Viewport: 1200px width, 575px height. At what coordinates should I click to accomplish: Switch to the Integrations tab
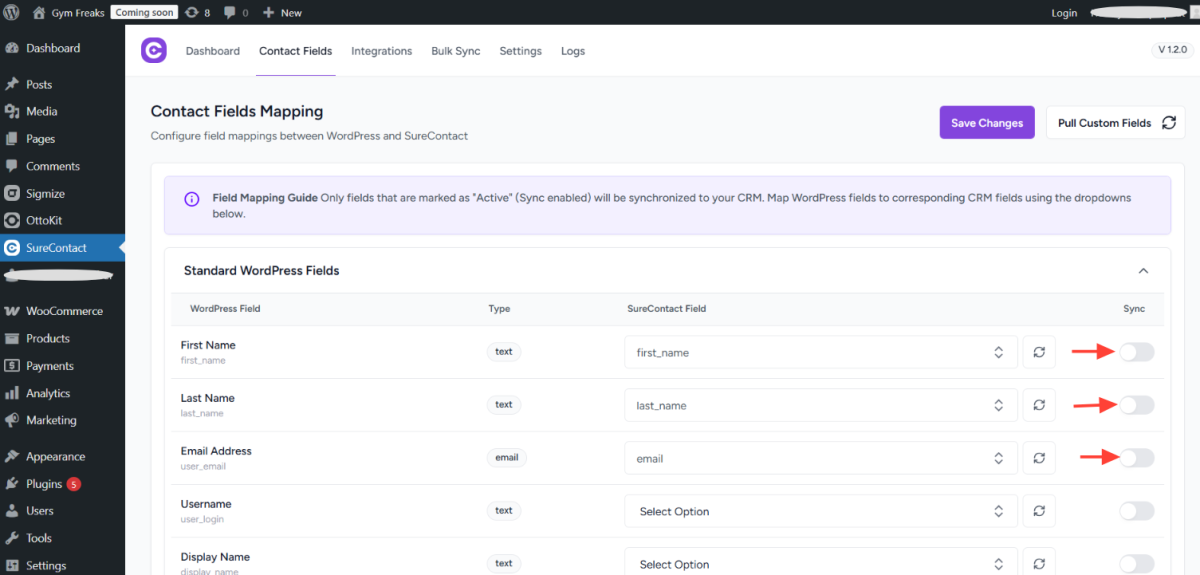(x=381, y=51)
